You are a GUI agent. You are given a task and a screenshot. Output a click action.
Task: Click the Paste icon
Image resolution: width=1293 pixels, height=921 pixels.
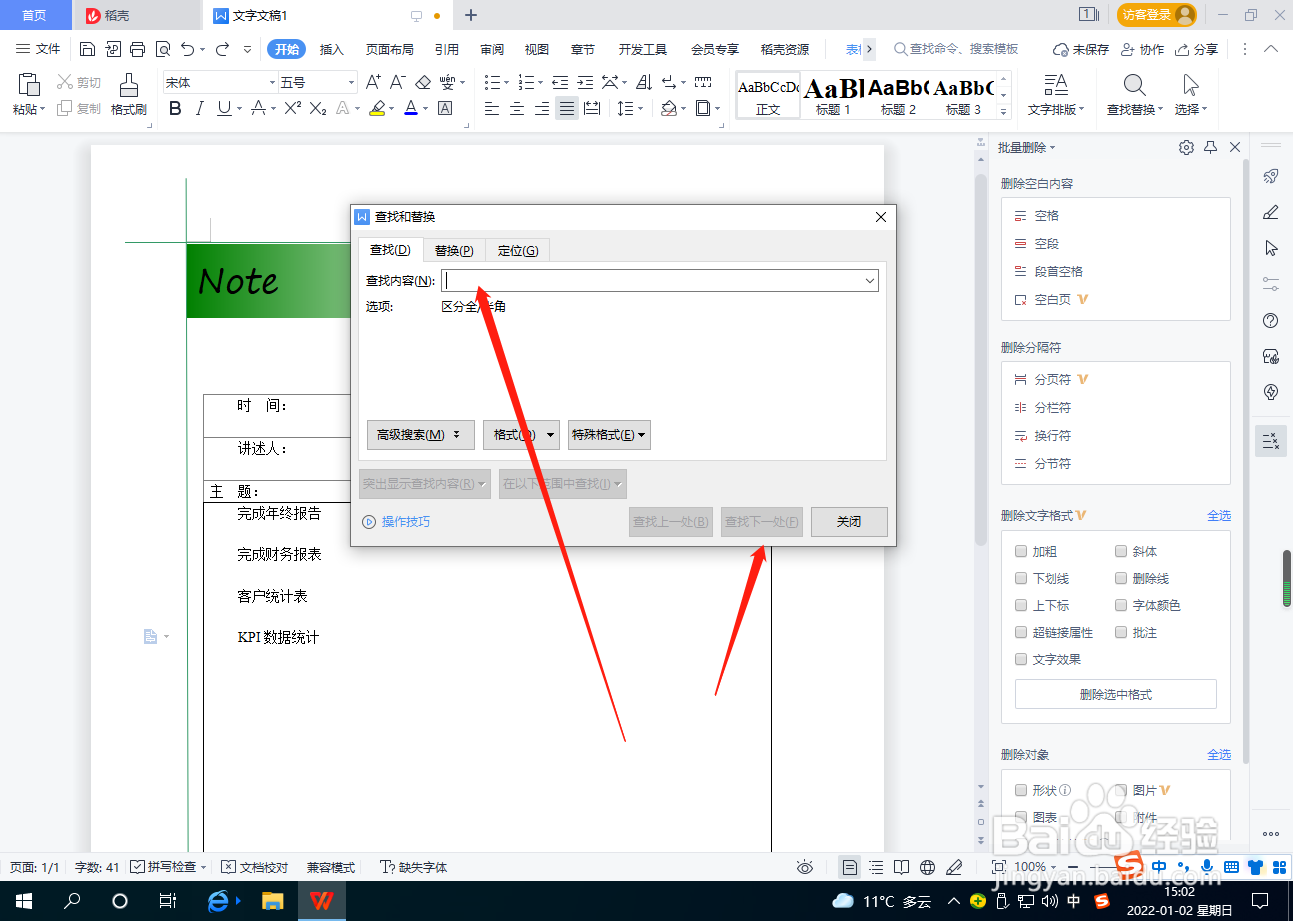[x=29, y=86]
